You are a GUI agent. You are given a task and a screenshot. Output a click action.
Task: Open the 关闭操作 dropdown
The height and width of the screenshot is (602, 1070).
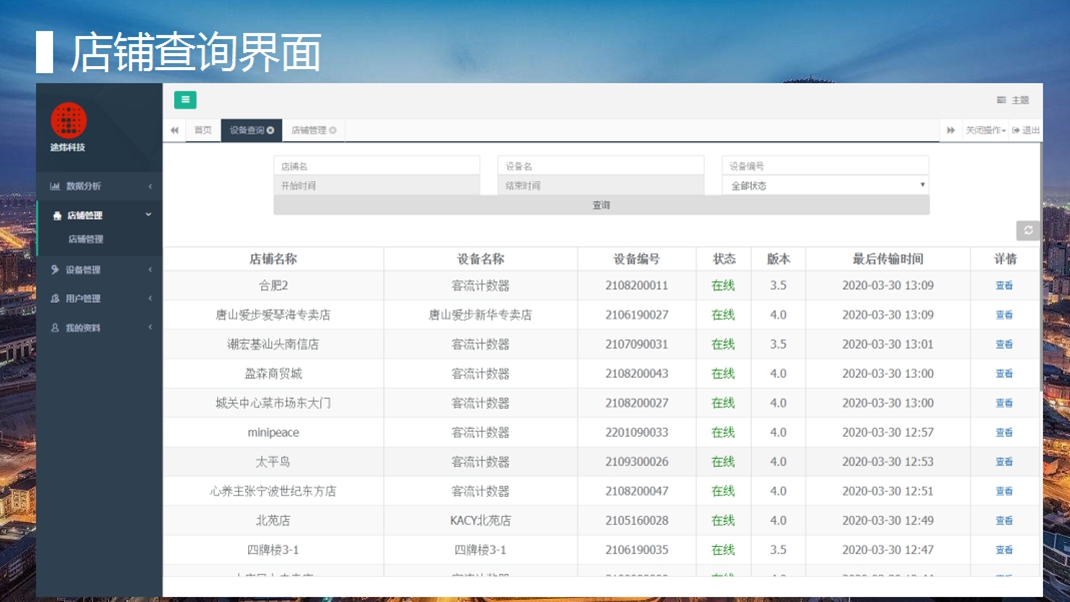[x=985, y=130]
